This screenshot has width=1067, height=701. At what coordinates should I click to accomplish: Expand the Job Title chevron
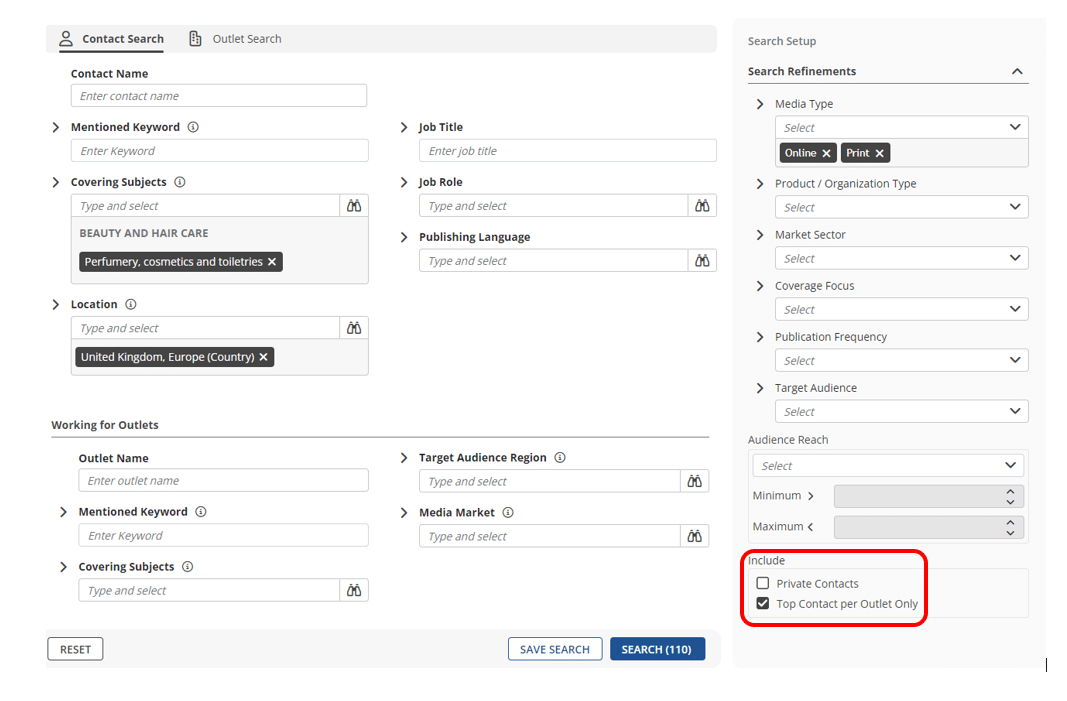point(404,128)
